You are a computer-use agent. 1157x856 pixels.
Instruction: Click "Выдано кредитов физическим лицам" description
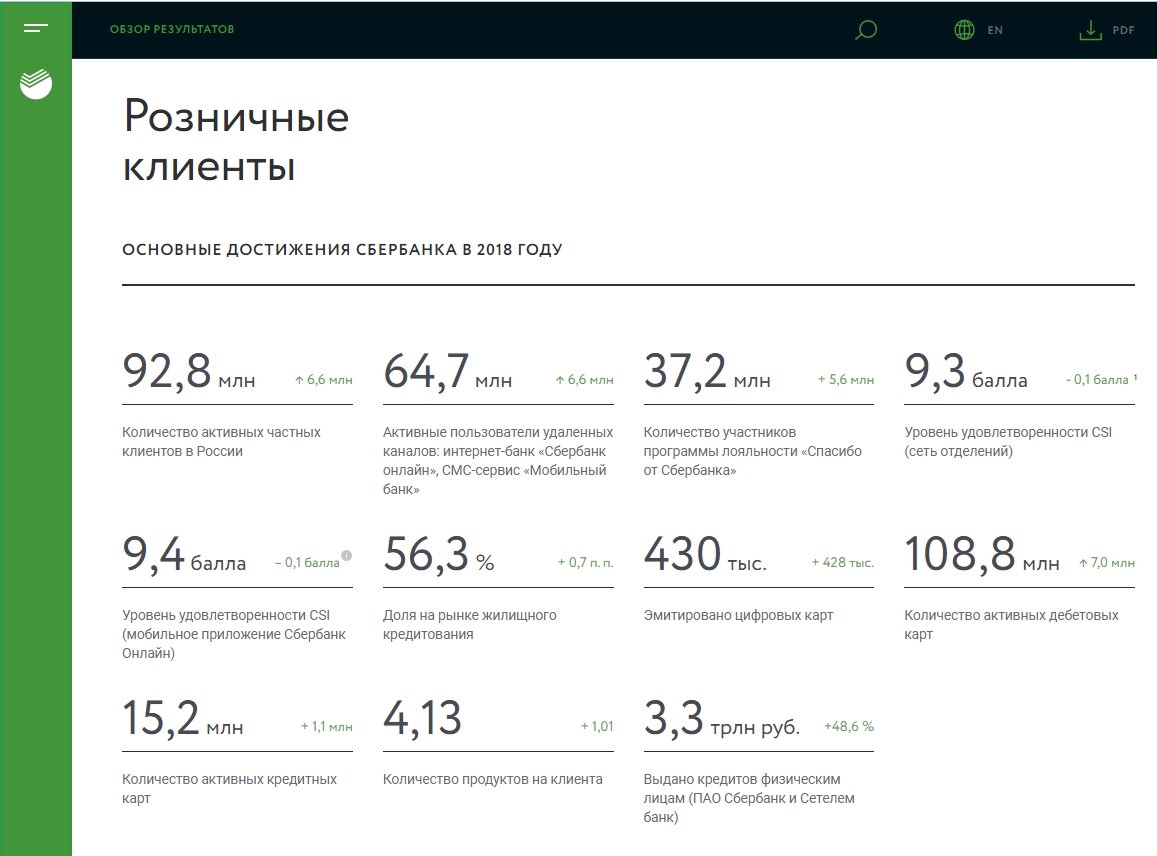click(x=749, y=798)
